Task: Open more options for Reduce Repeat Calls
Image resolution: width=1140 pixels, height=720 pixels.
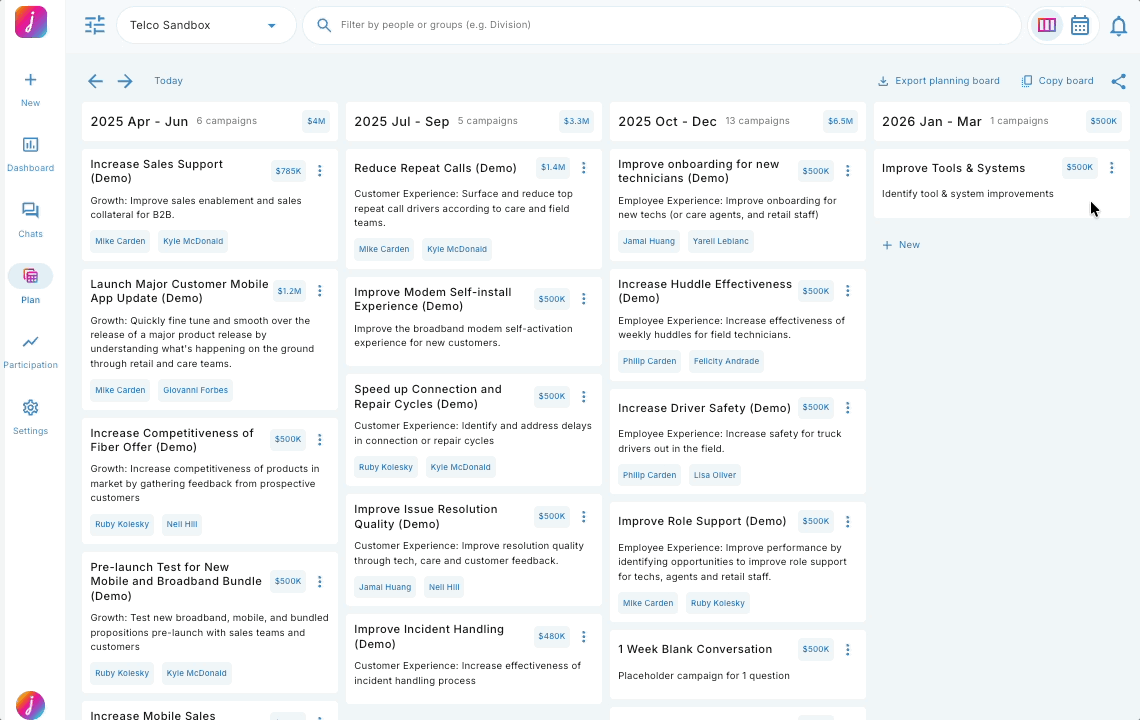Action: (x=584, y=168)
